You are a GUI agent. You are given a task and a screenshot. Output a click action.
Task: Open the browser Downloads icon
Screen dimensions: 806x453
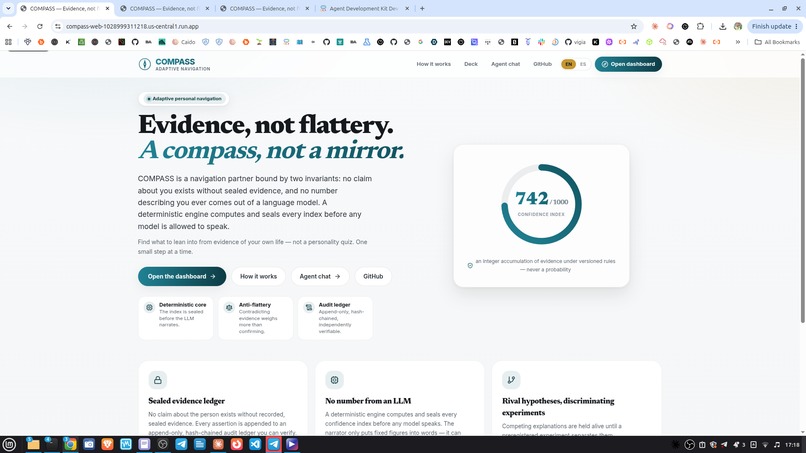coord(722,26)
